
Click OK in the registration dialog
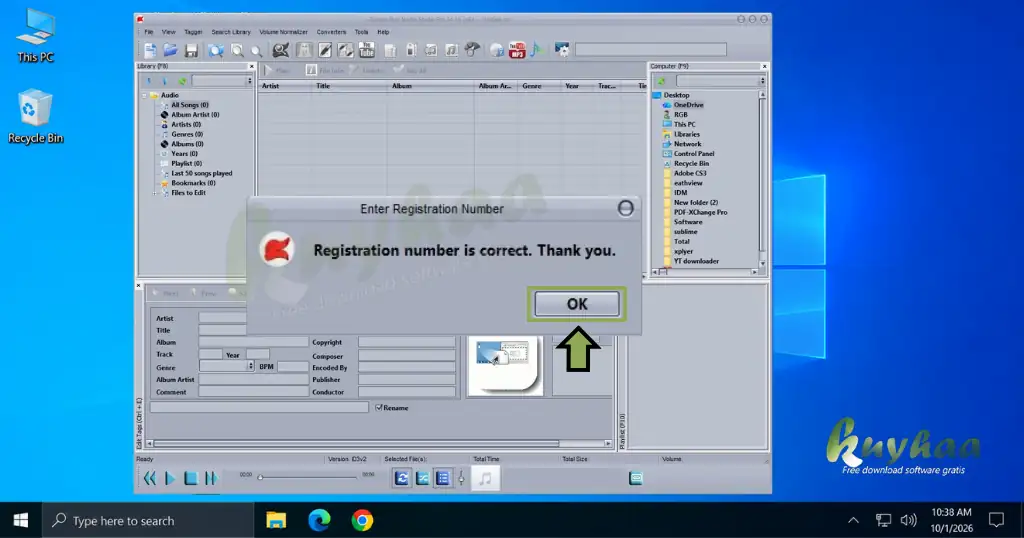point(577,304)
